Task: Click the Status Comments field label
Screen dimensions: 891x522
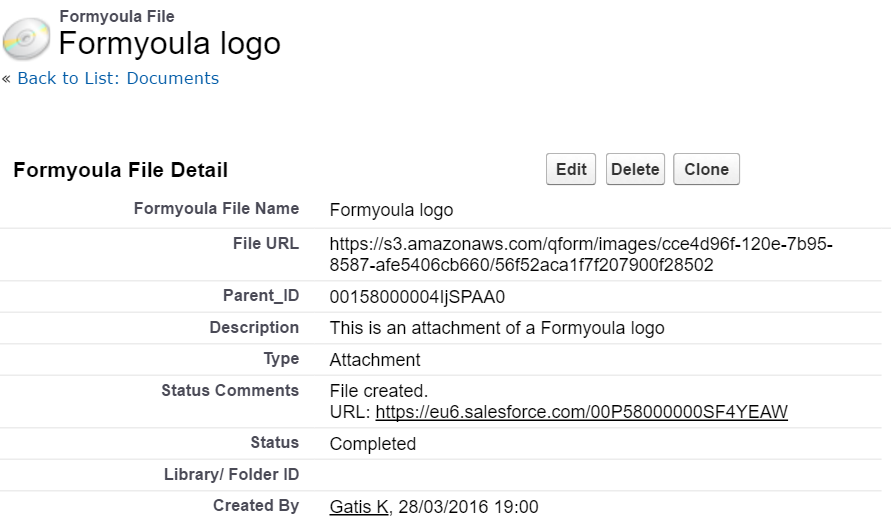Action: (x=230, y=390)
